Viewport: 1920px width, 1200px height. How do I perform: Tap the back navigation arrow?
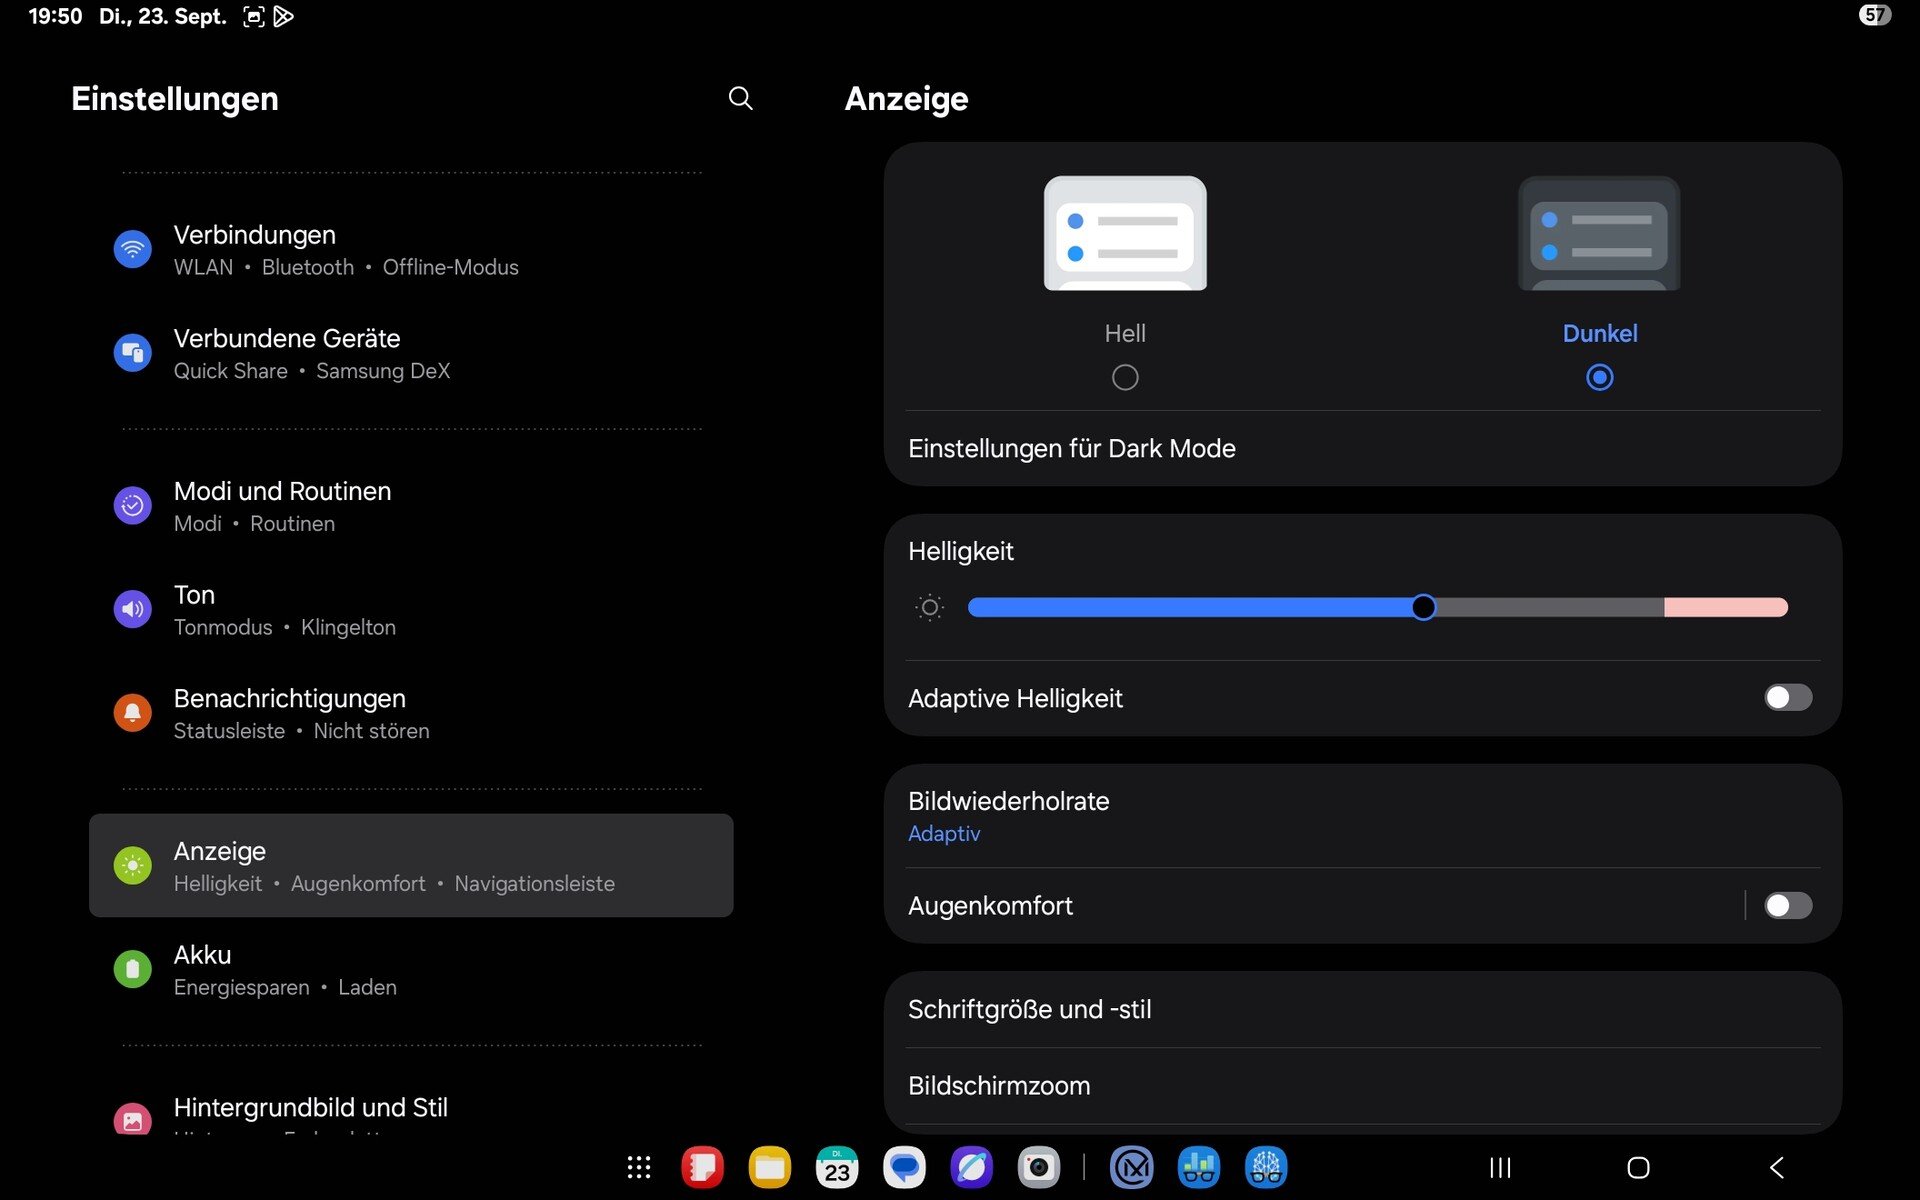coord(1777,1167)
